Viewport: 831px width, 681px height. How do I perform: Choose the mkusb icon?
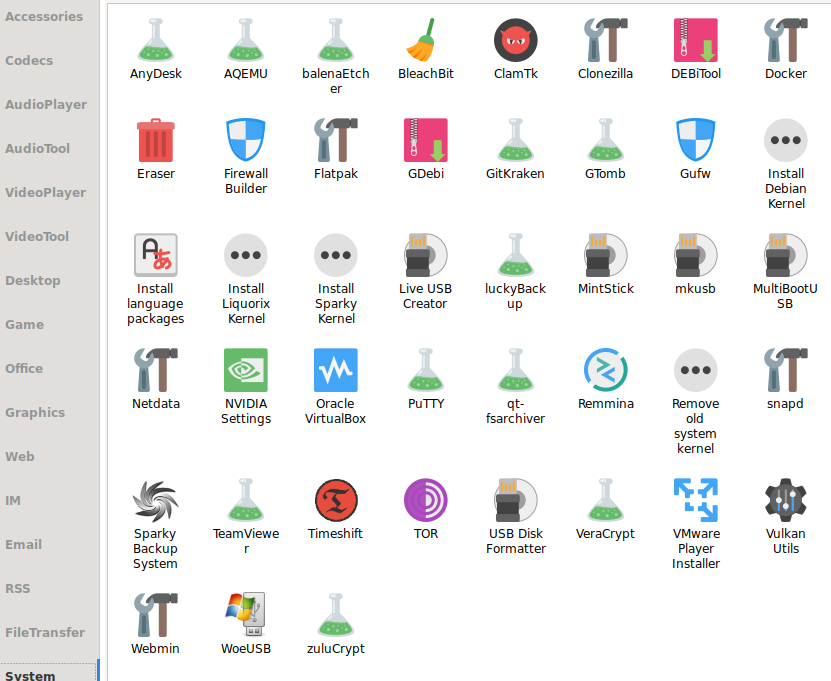coord(696,255)
